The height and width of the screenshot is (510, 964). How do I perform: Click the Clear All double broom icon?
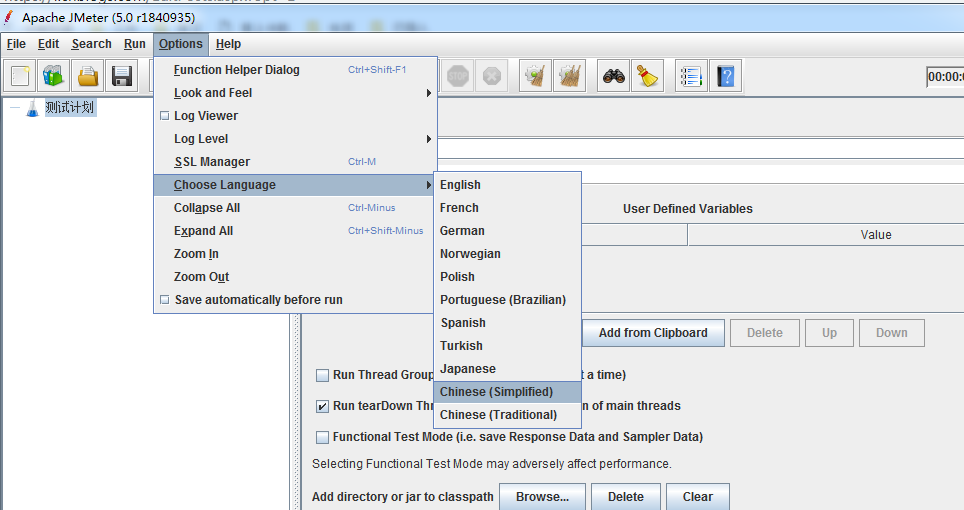click(569, 76)
